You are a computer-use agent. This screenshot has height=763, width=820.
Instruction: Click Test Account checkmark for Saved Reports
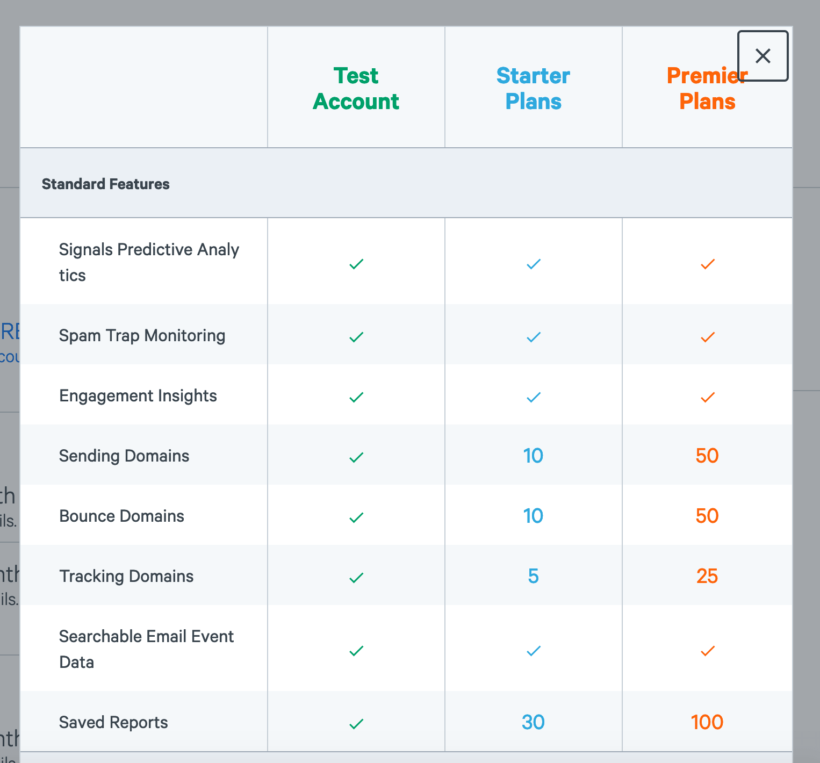pyautogui.click(x=356, y=723)
